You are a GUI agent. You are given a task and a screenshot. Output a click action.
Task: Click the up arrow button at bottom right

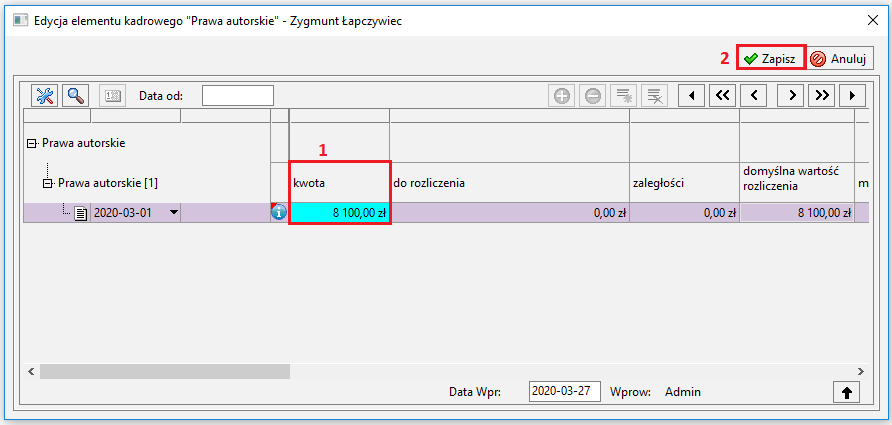pos(846,392)
